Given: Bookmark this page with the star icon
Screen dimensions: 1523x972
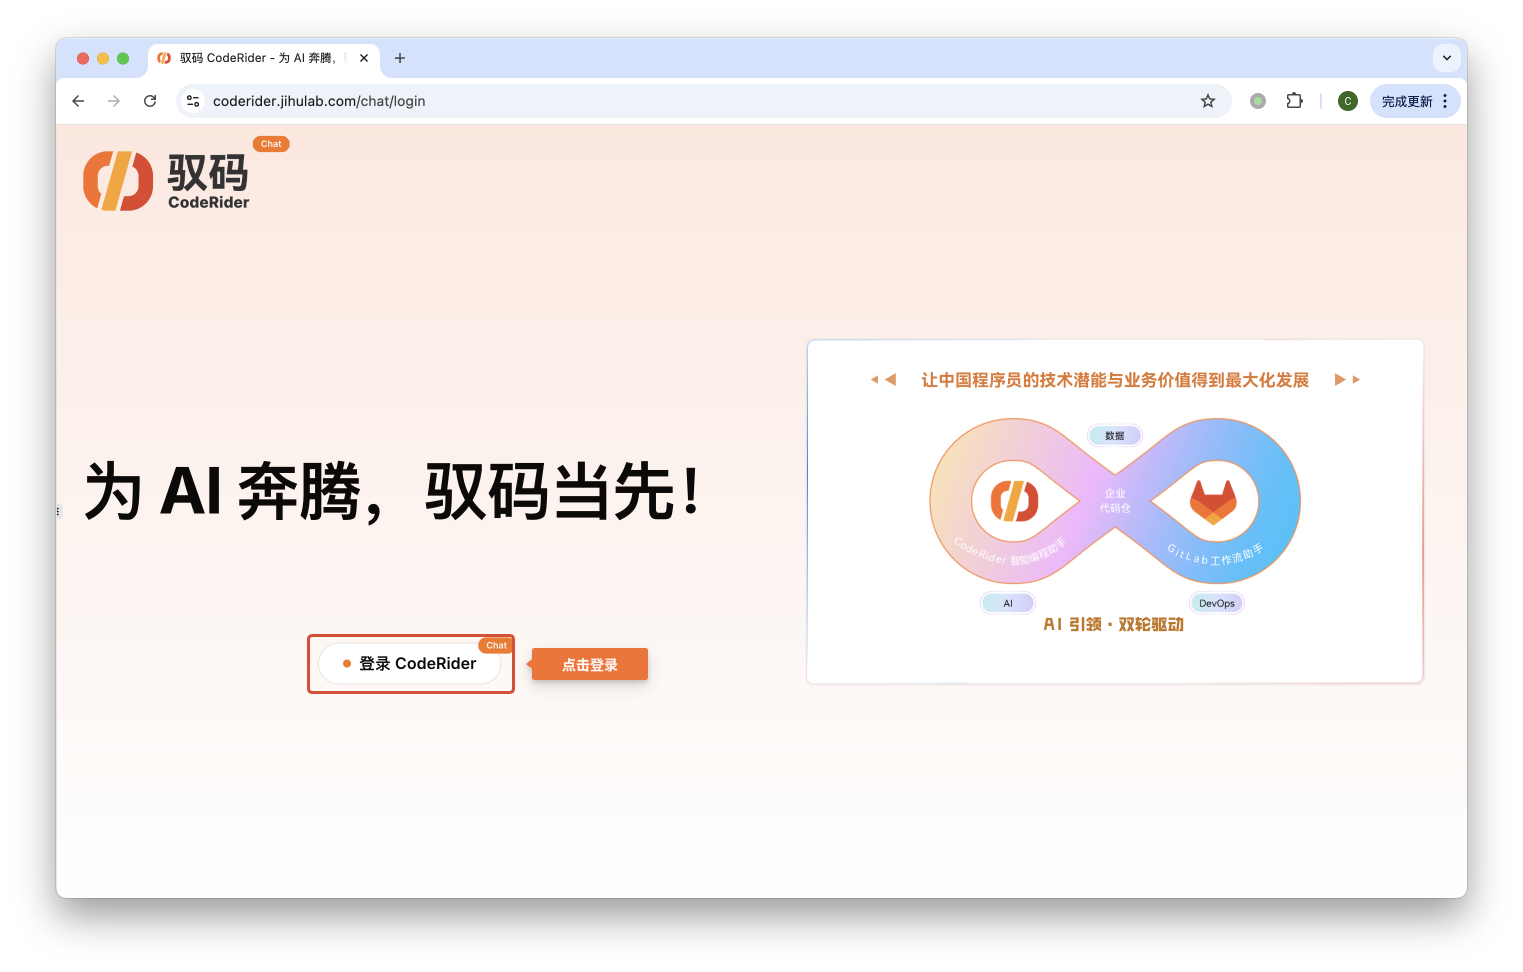Looking at the screenshot, I should [1208, 101].
